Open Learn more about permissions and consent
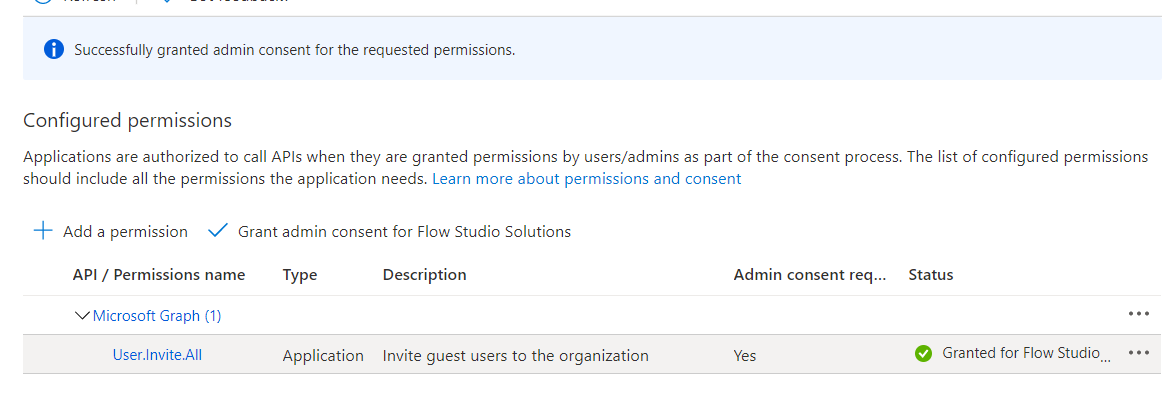The height and width of the screenshot is (402, 1169). [x=586, y=179]
